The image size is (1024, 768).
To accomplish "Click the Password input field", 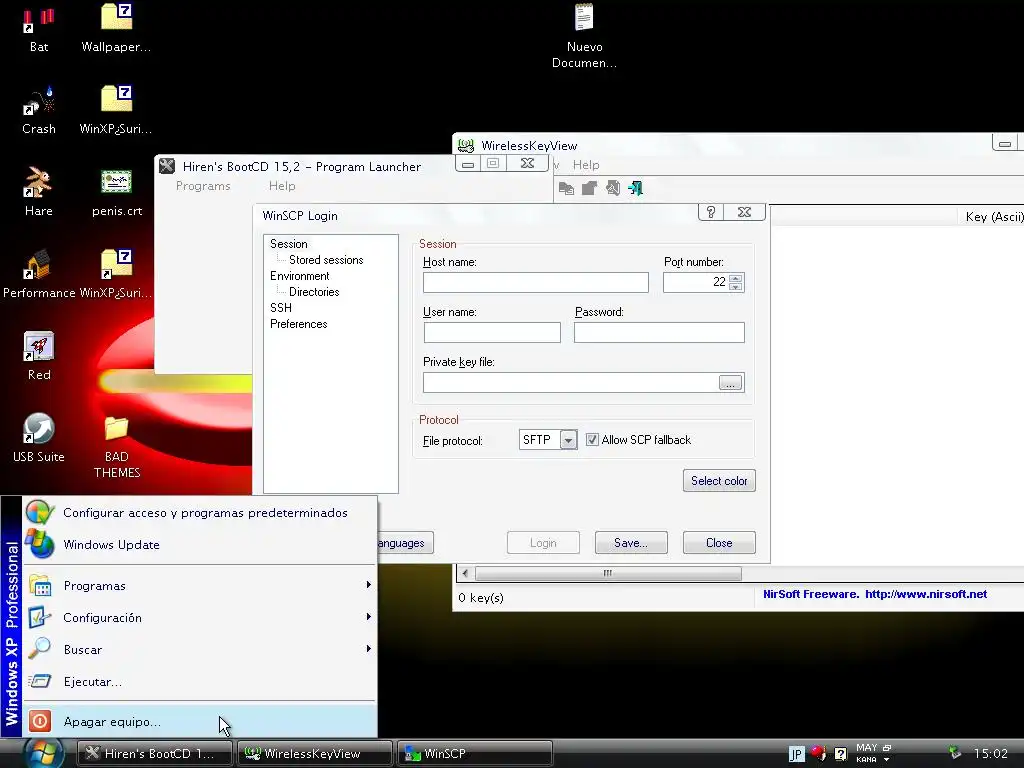I will (x=659, y=332).
